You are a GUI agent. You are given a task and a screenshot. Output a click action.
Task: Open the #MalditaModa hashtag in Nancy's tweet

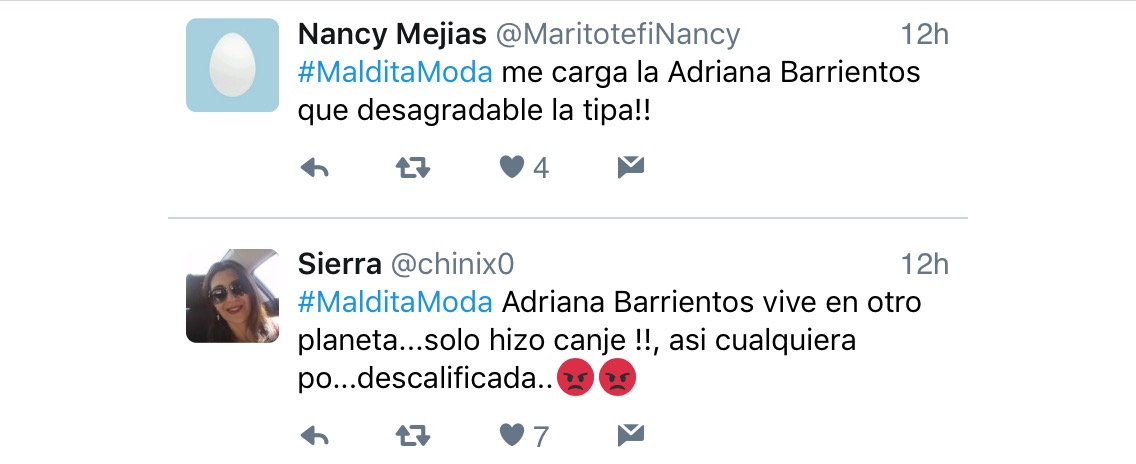coord(395,73)
